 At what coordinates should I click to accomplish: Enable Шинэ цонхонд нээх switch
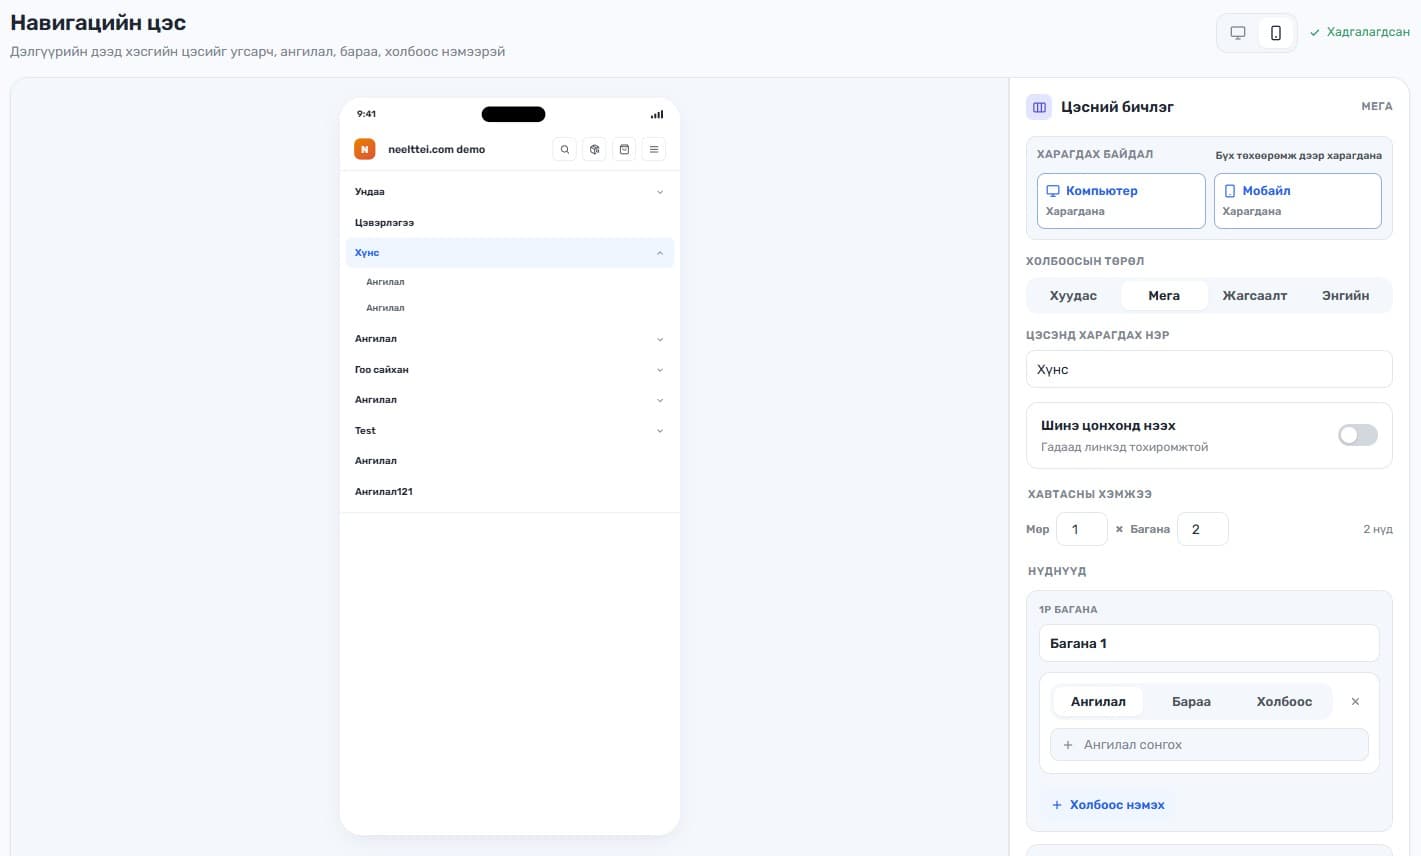coord(1358,435)
